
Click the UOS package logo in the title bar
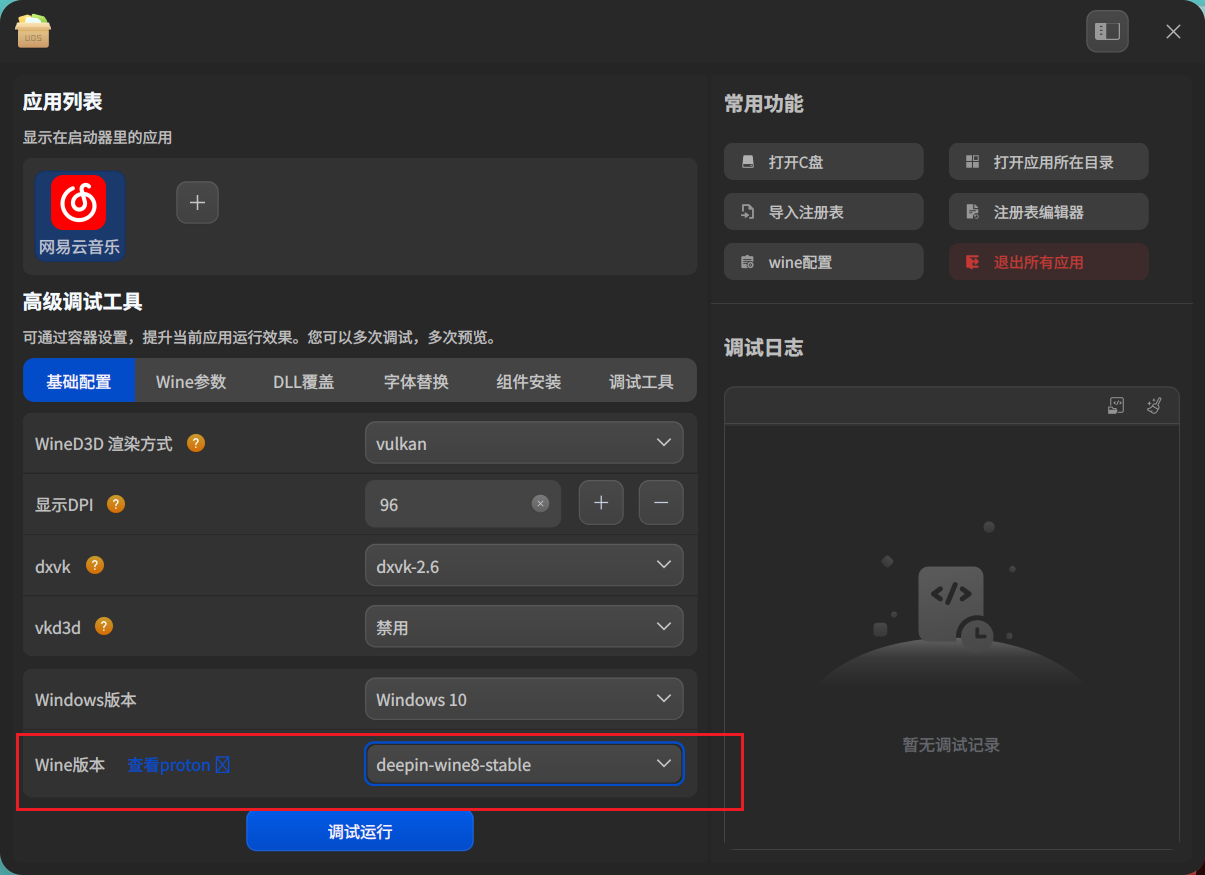[34, 31]
